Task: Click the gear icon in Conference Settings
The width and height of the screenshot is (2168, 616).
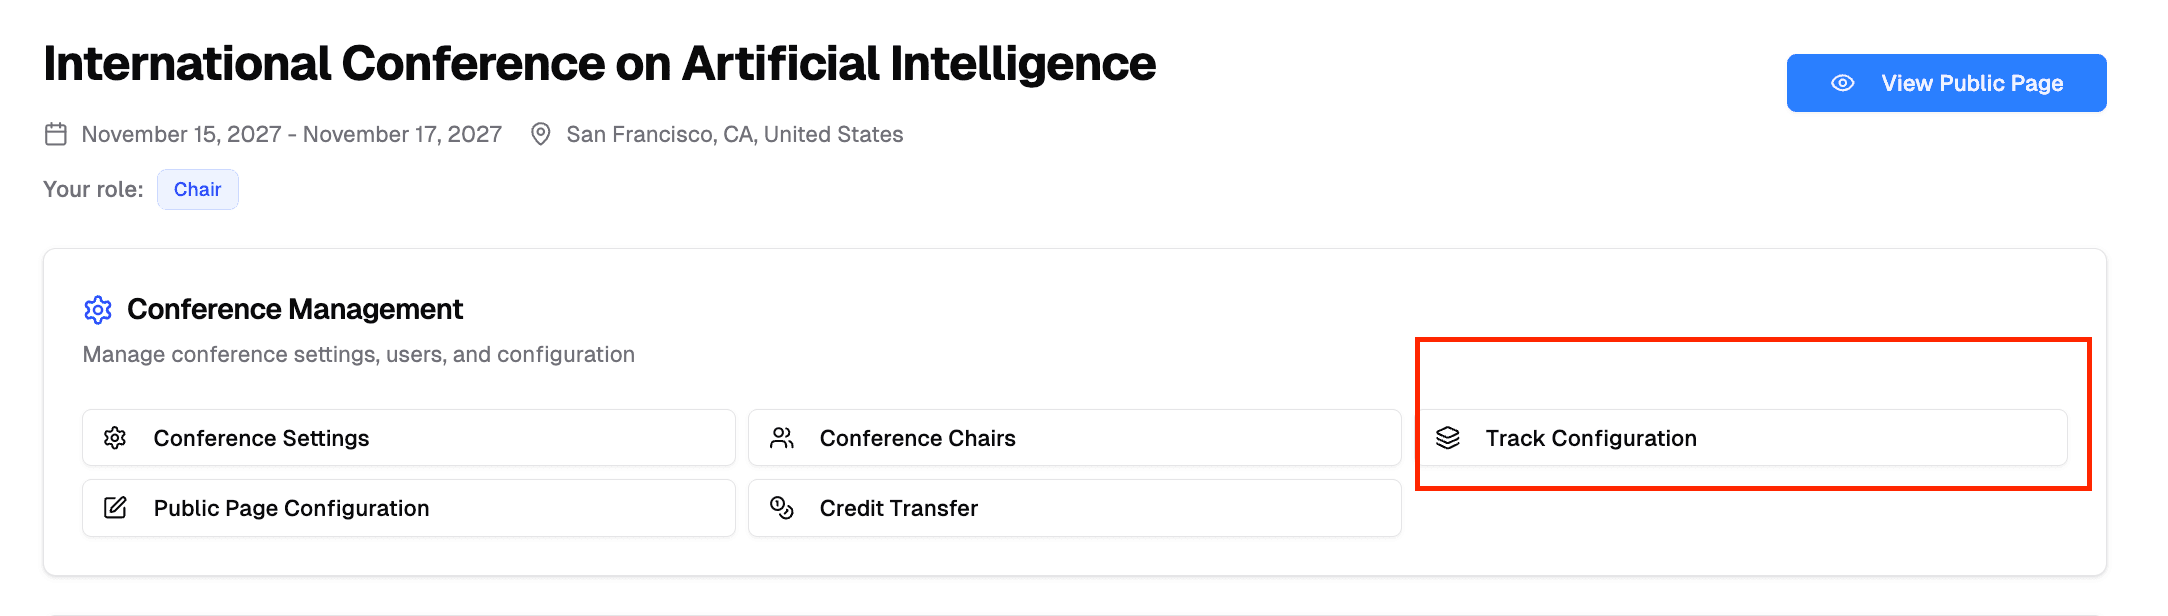Action: coord(115,438)
